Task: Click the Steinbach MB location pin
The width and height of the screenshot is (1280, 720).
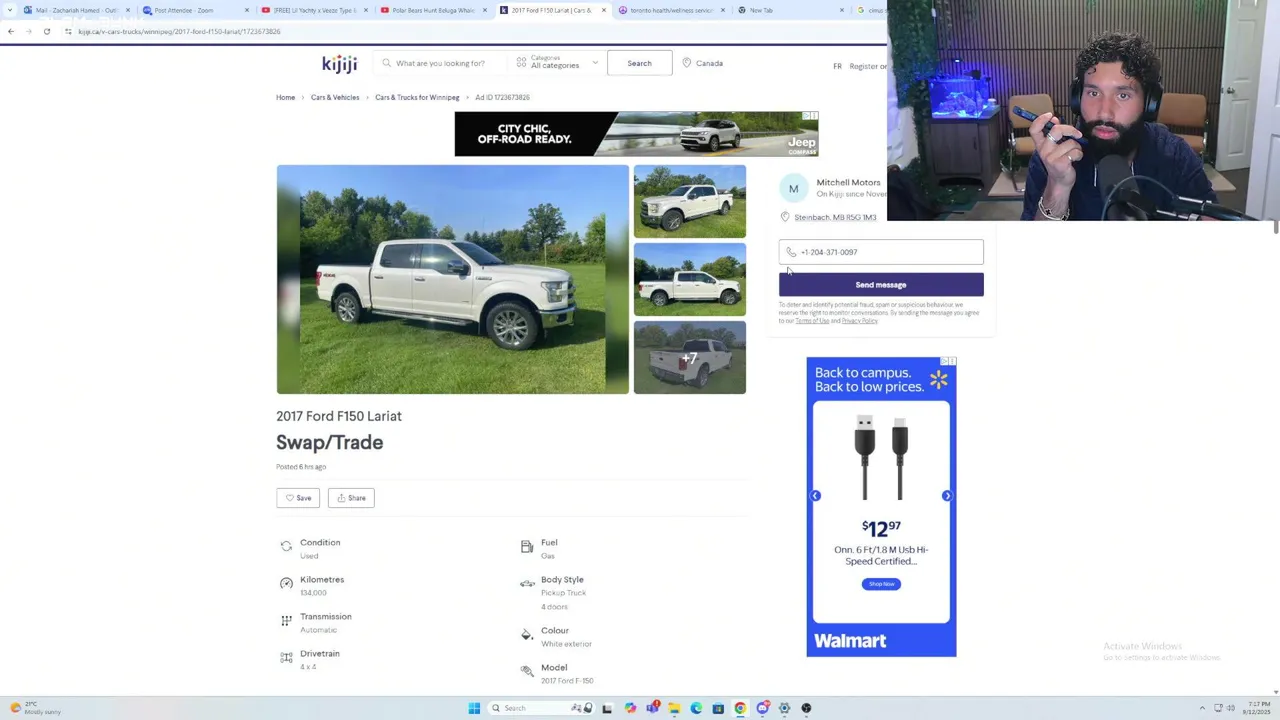Action: click(785, 217)
